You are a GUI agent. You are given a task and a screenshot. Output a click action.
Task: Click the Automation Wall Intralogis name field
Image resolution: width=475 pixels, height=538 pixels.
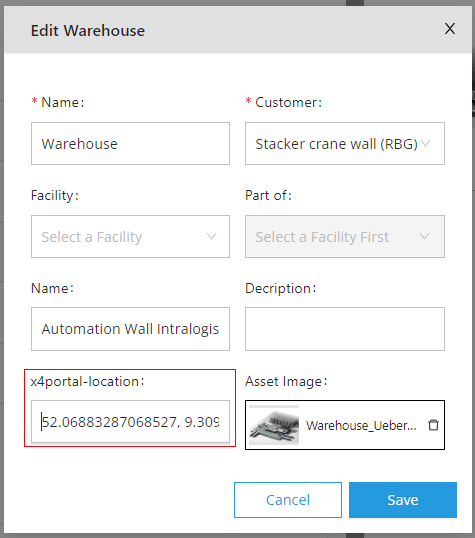130,329
